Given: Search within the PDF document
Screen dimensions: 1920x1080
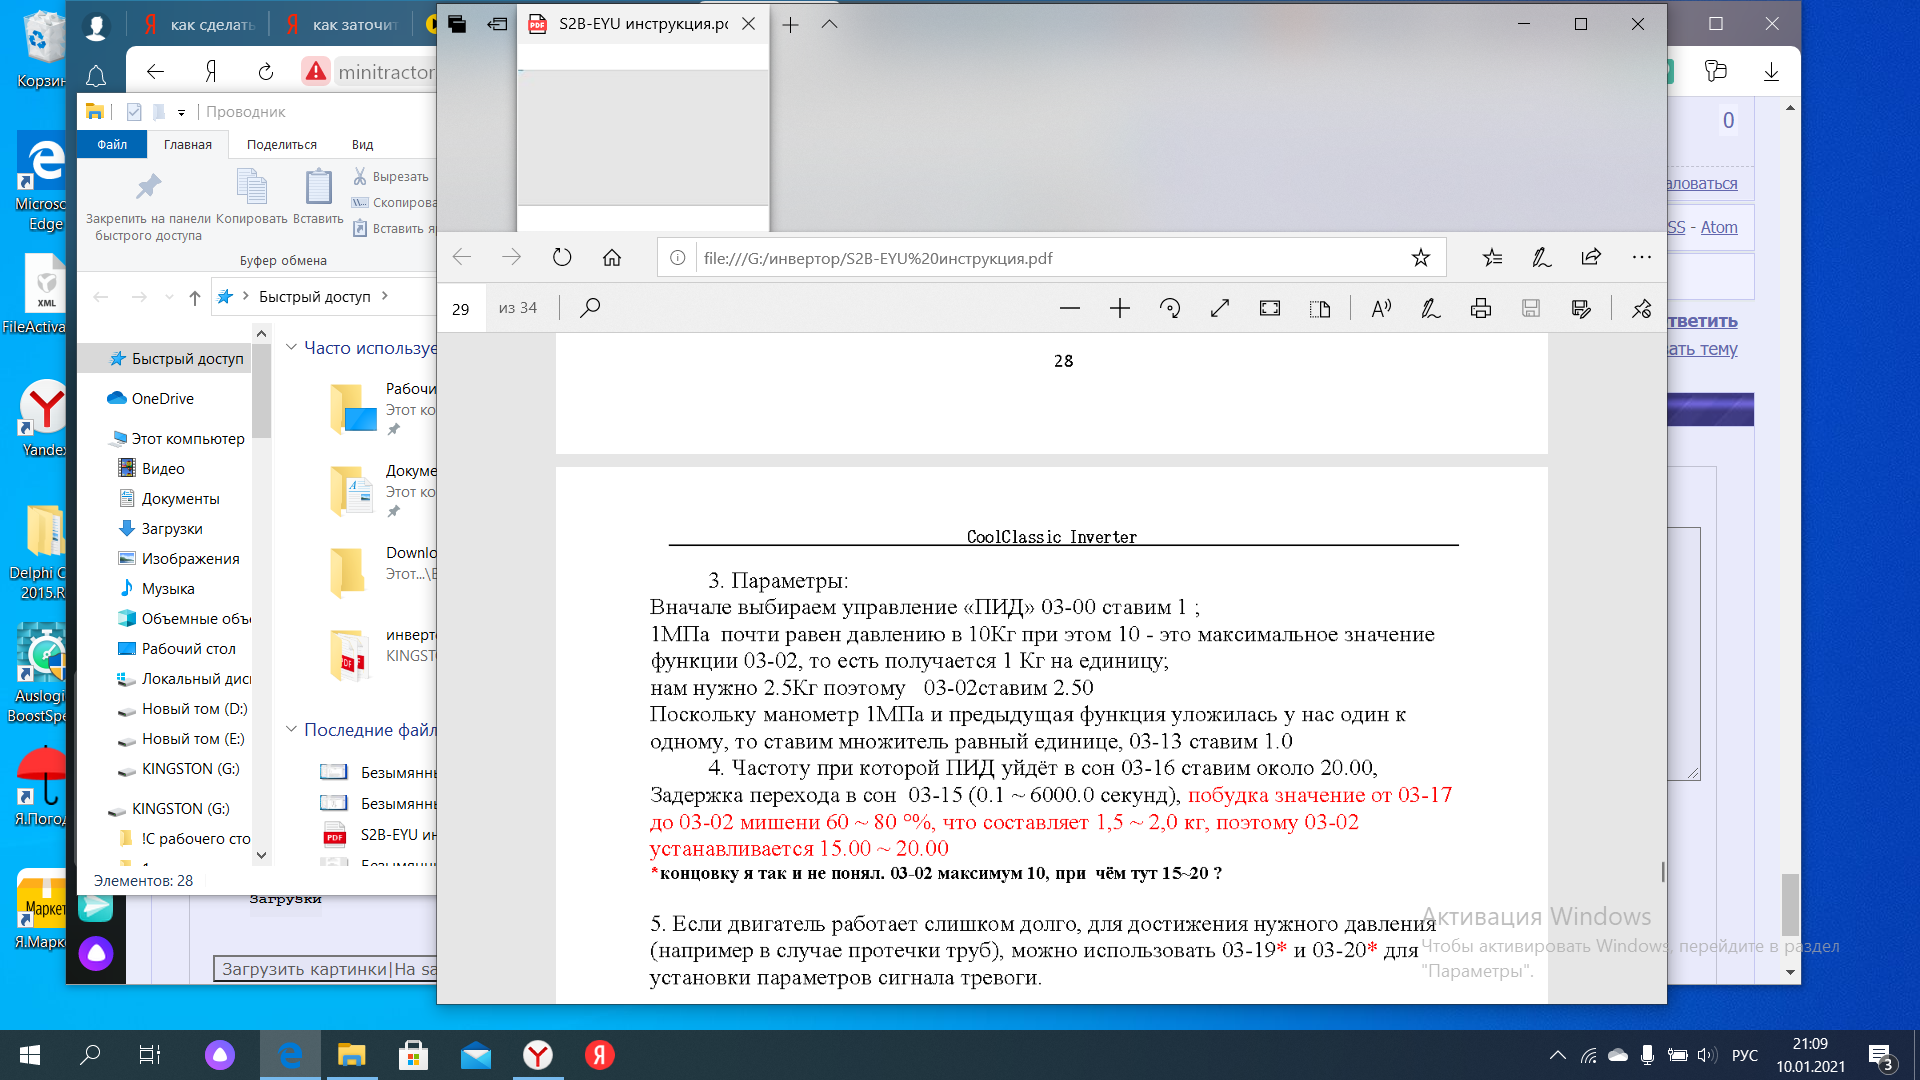Looking at the screenshot, I should (590, 308).
